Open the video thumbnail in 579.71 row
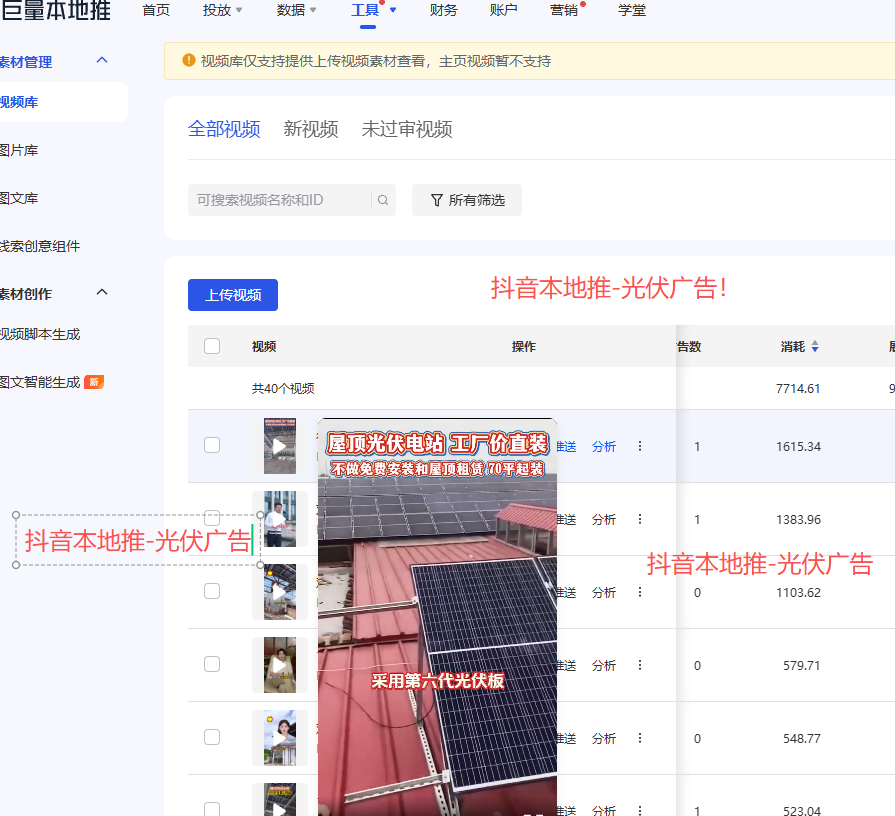This screenshot has height=816, width=895. coord(280,665)
